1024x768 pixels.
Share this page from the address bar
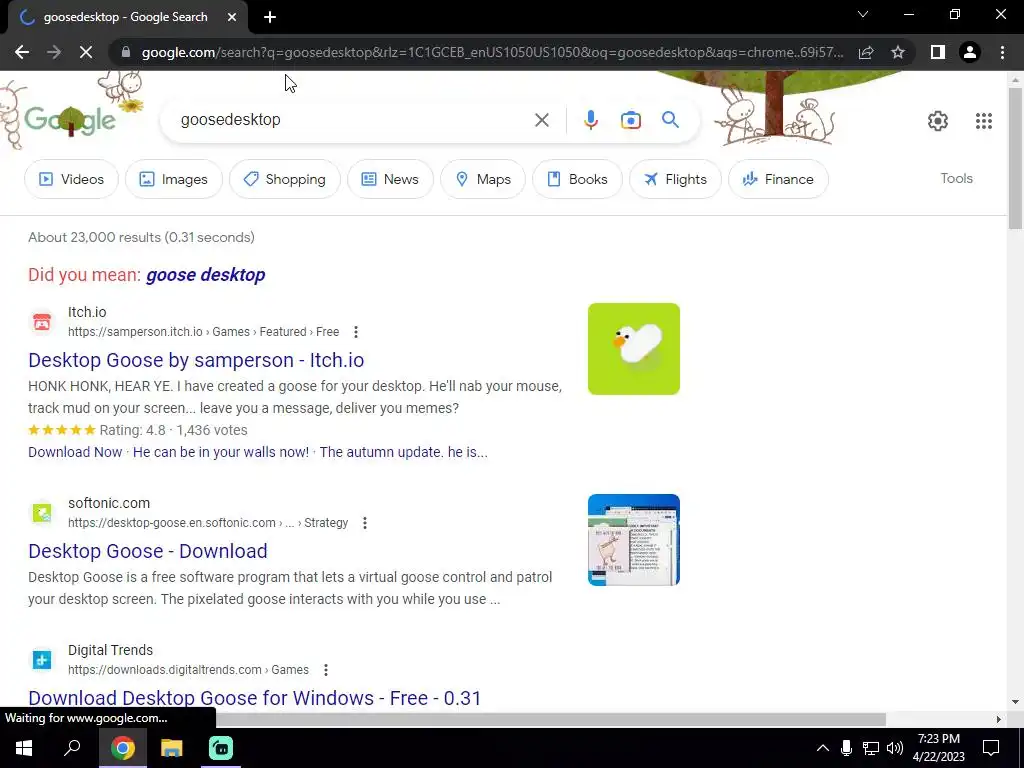click(866, 52)
